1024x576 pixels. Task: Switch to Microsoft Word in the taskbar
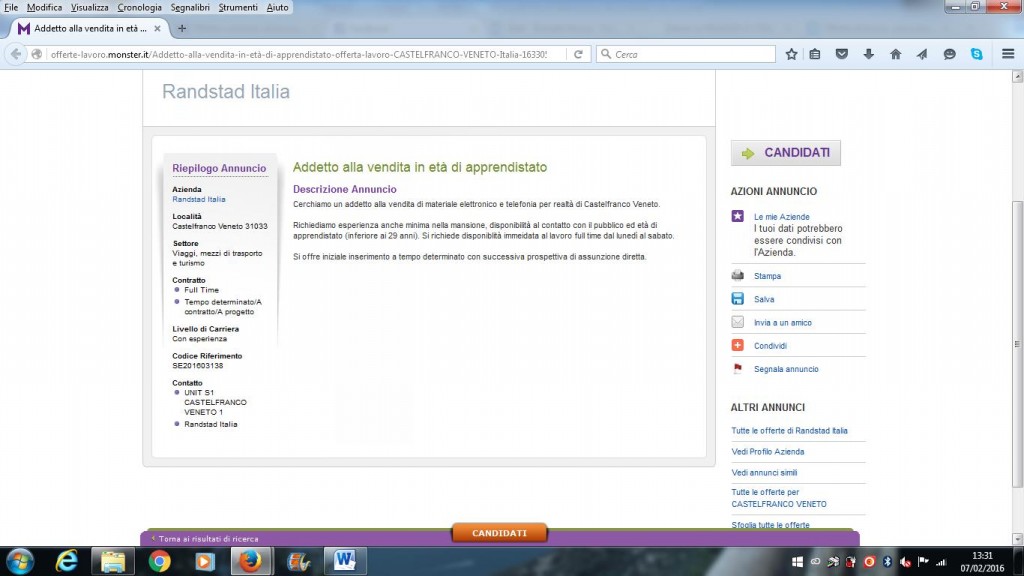point(344,561)
